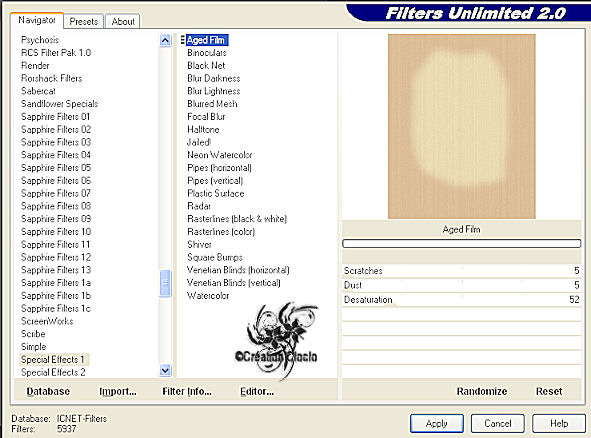
Task: Select Pipes (vertical) filter
Action: click(215, 181)
